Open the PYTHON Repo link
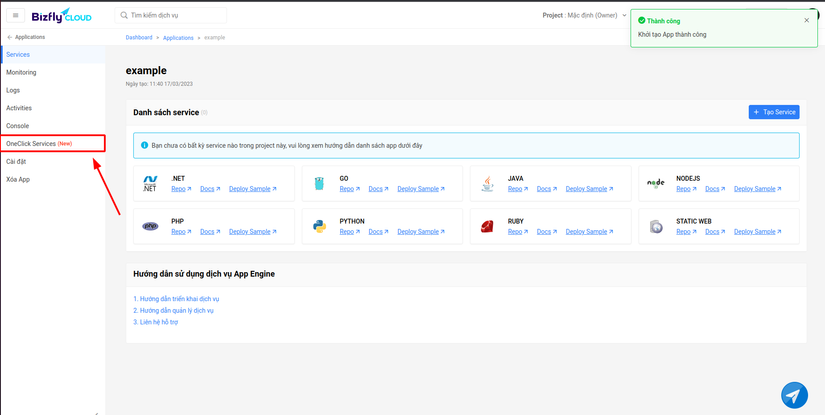 point(349,232)
